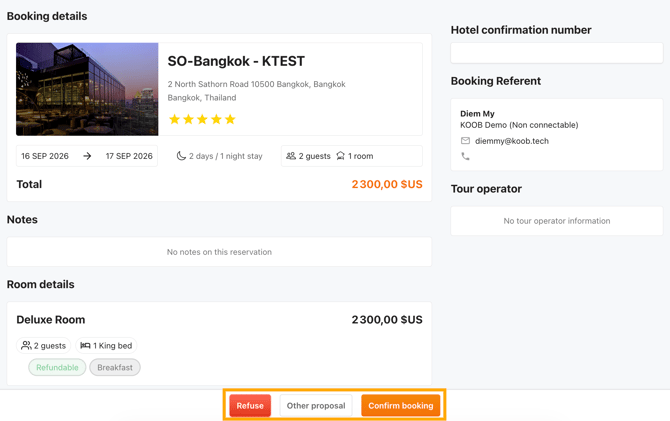Confirm the booking with the orange button

point(400,405)
